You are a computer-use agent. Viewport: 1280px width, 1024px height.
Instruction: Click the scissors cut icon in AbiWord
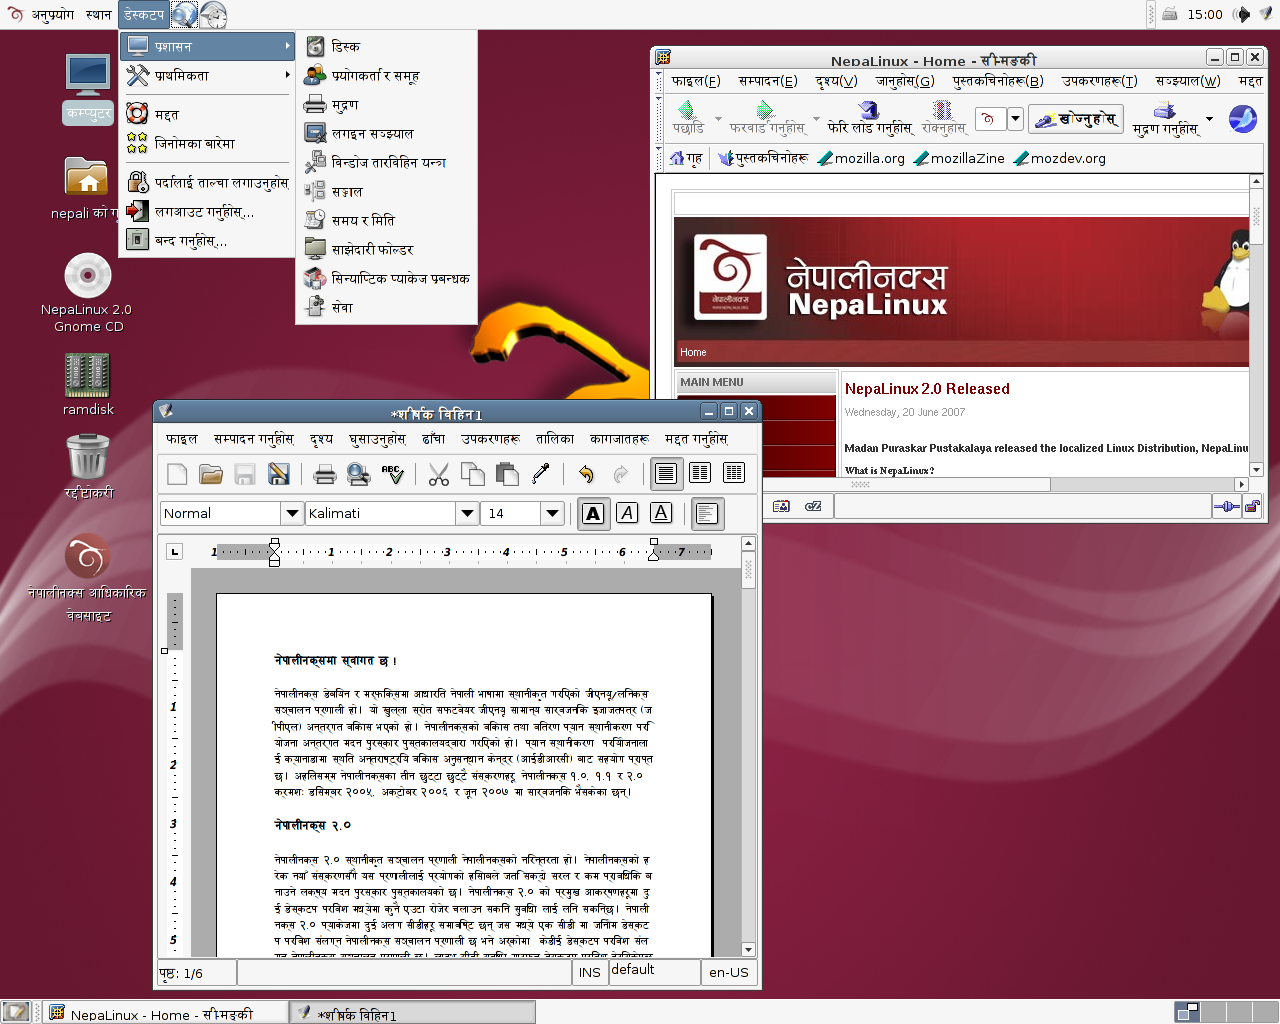438,474
